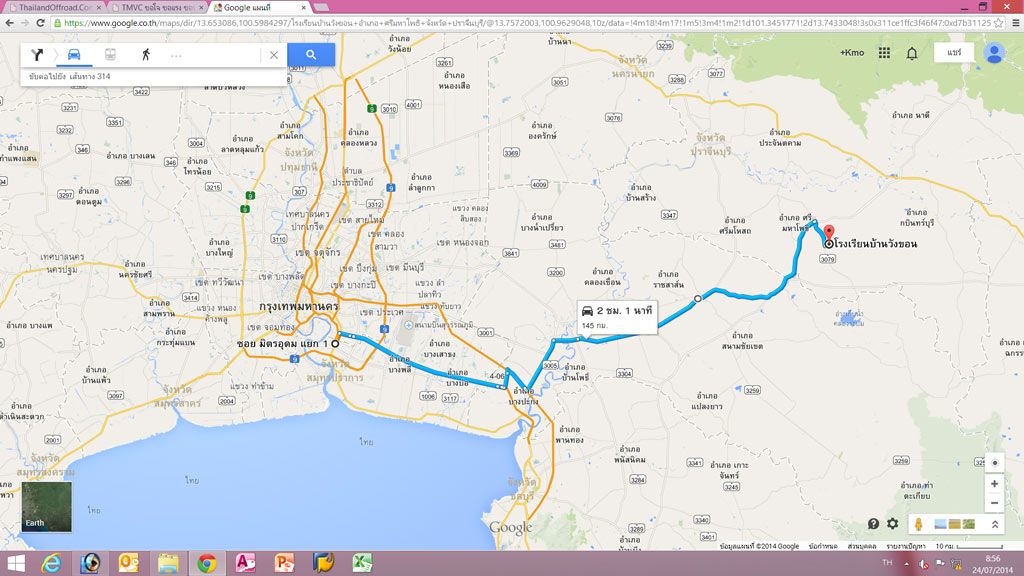This screenshot has height=576, width=1024.
Task: Click the blue search magnifier button
Action: click(311, 55)
